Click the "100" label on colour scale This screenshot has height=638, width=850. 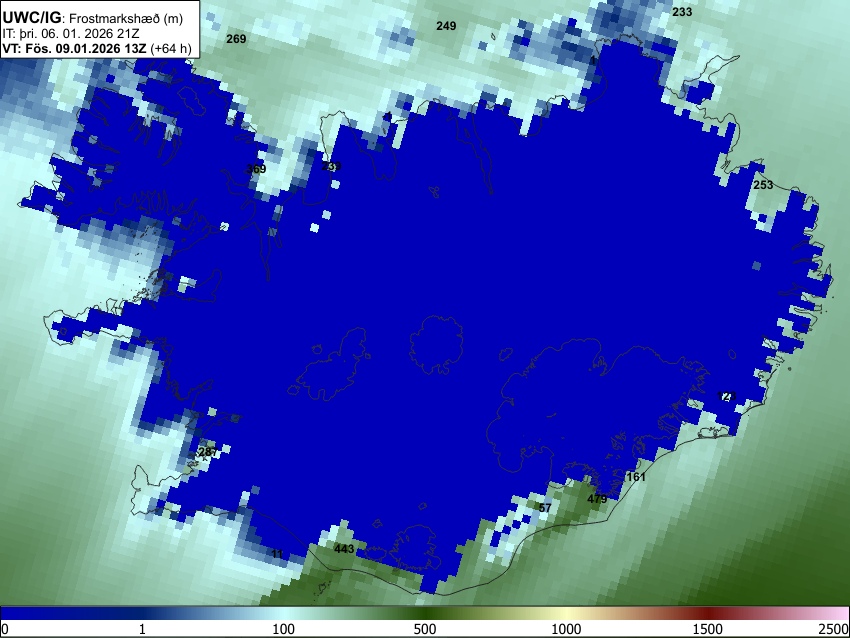coord(284,629)
